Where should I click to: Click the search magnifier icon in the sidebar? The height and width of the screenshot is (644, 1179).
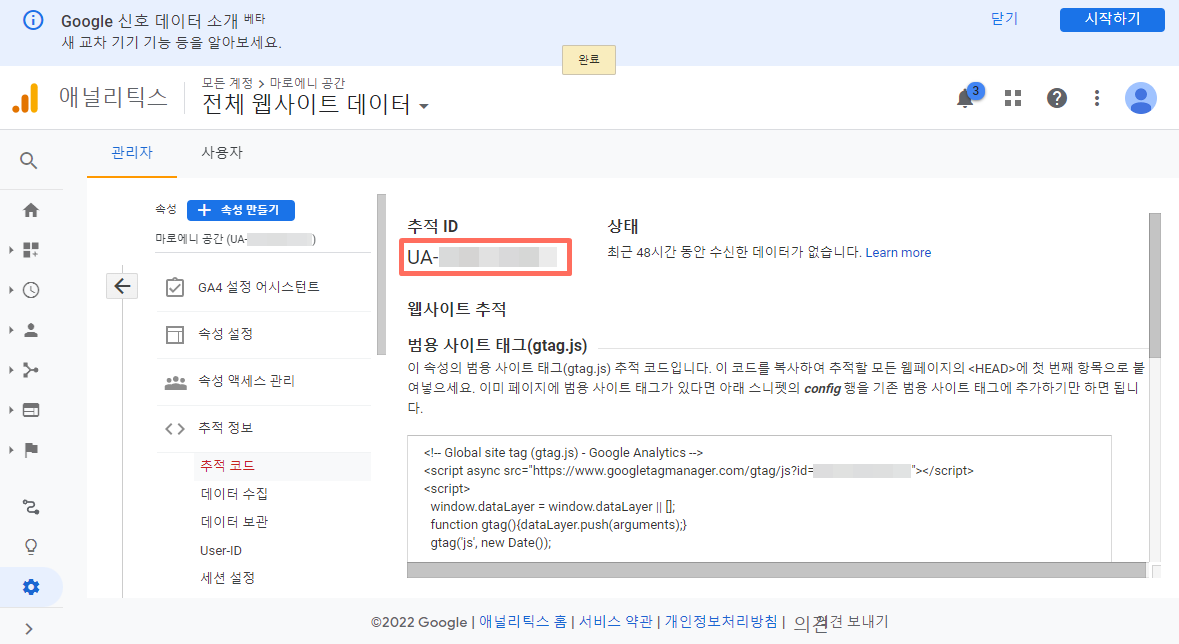coord(29,160)
